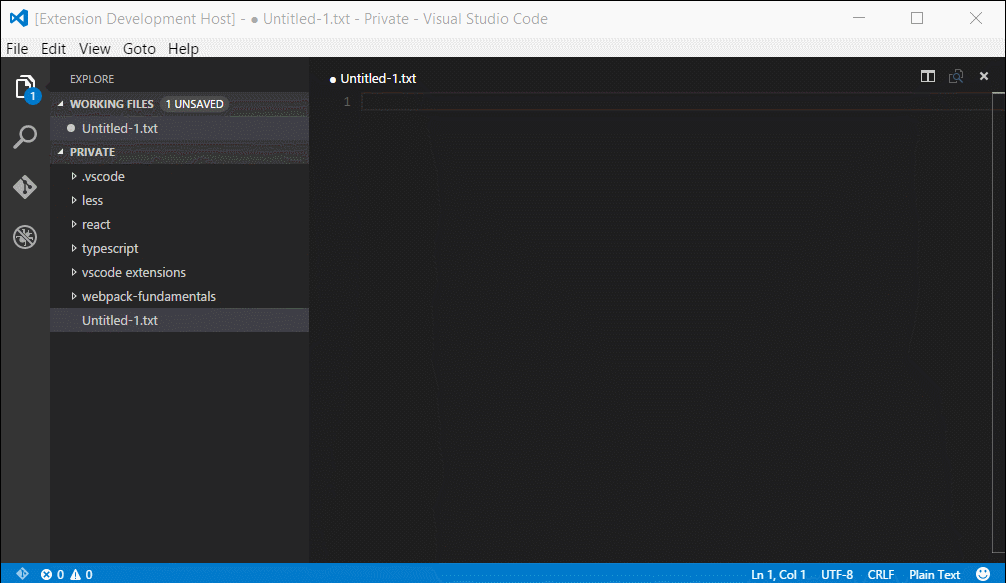Click the Explorer icon showing badge 1
This screenshot has height=583, width=1006.
pyautogui.click(x=24, y=87)
